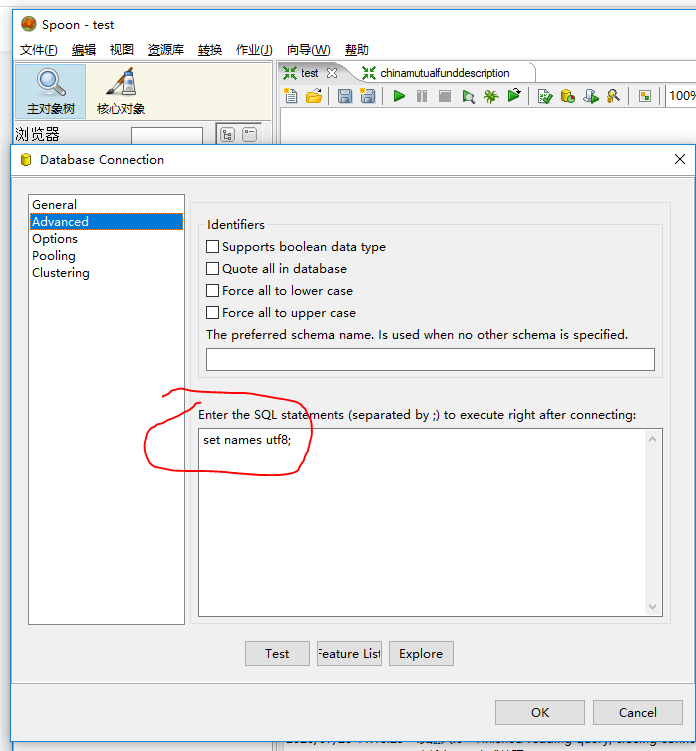Explore the database with the magnifier-database icon
This screenshot has width=696, height=751.
point(613,96)
